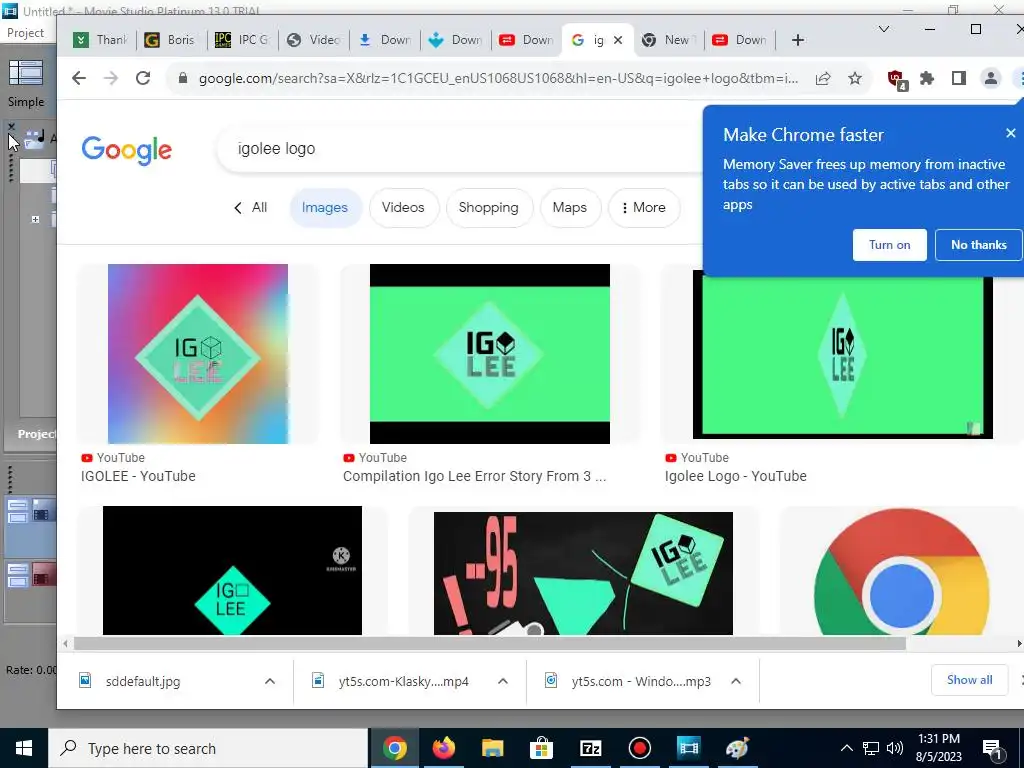
Task: Go back to All results
Action: pos(251,208)
